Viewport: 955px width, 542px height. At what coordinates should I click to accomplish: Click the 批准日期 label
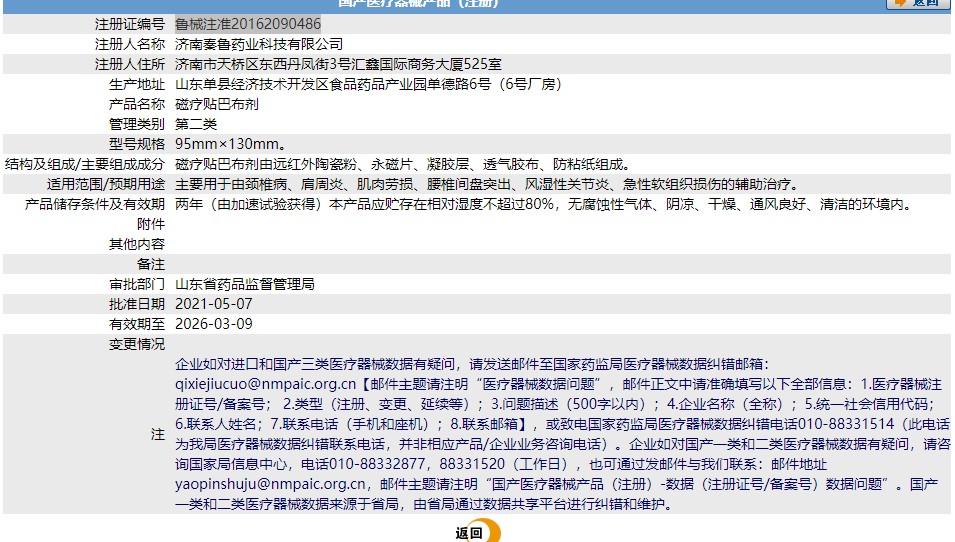tap(137, 304)
